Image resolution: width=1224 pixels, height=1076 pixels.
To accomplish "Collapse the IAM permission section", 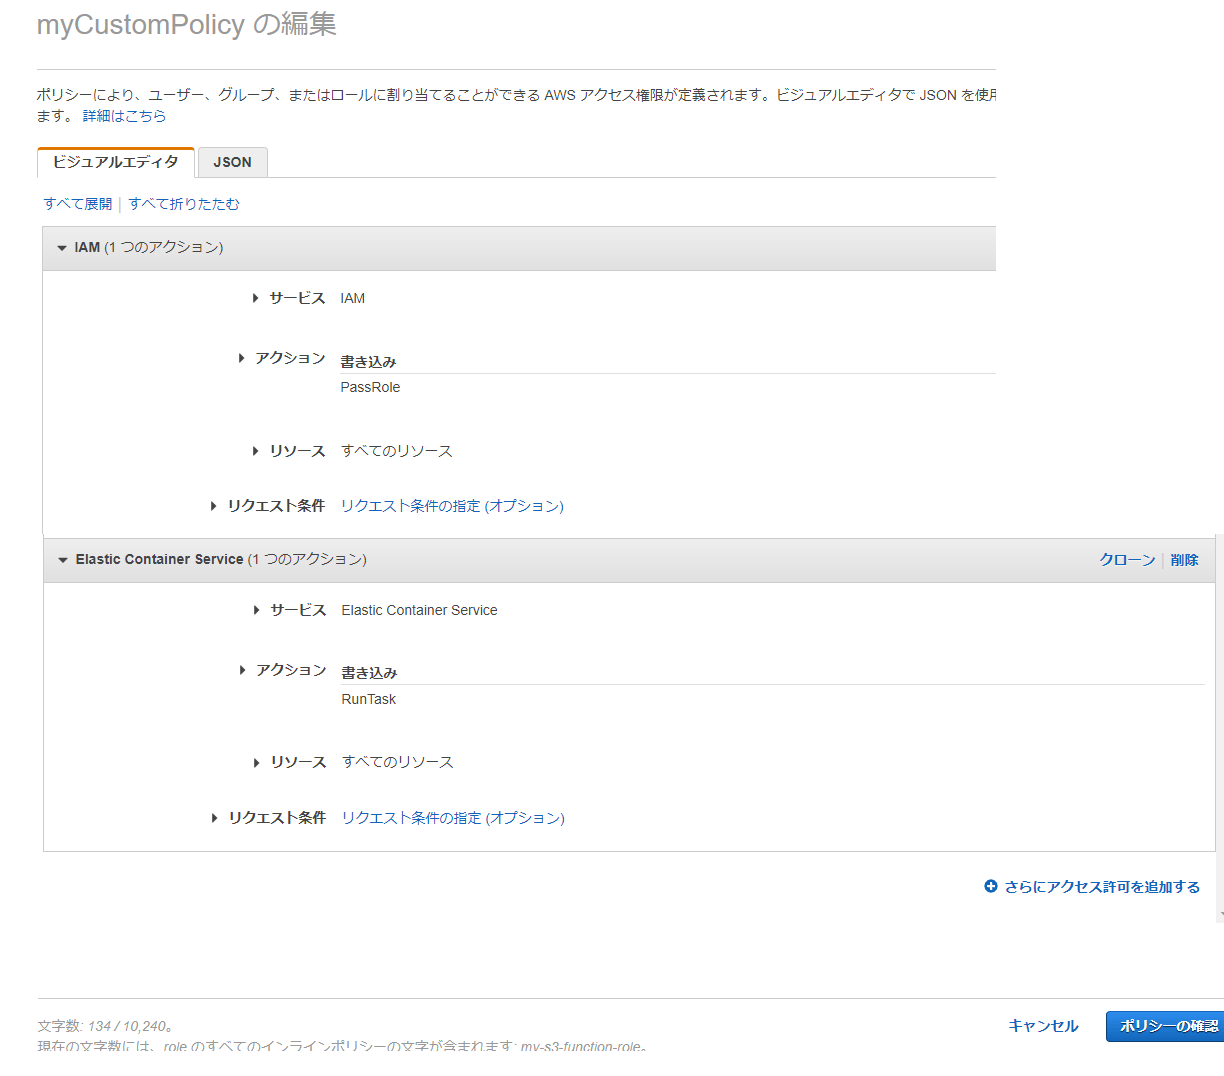I will [x=61, y=248].
